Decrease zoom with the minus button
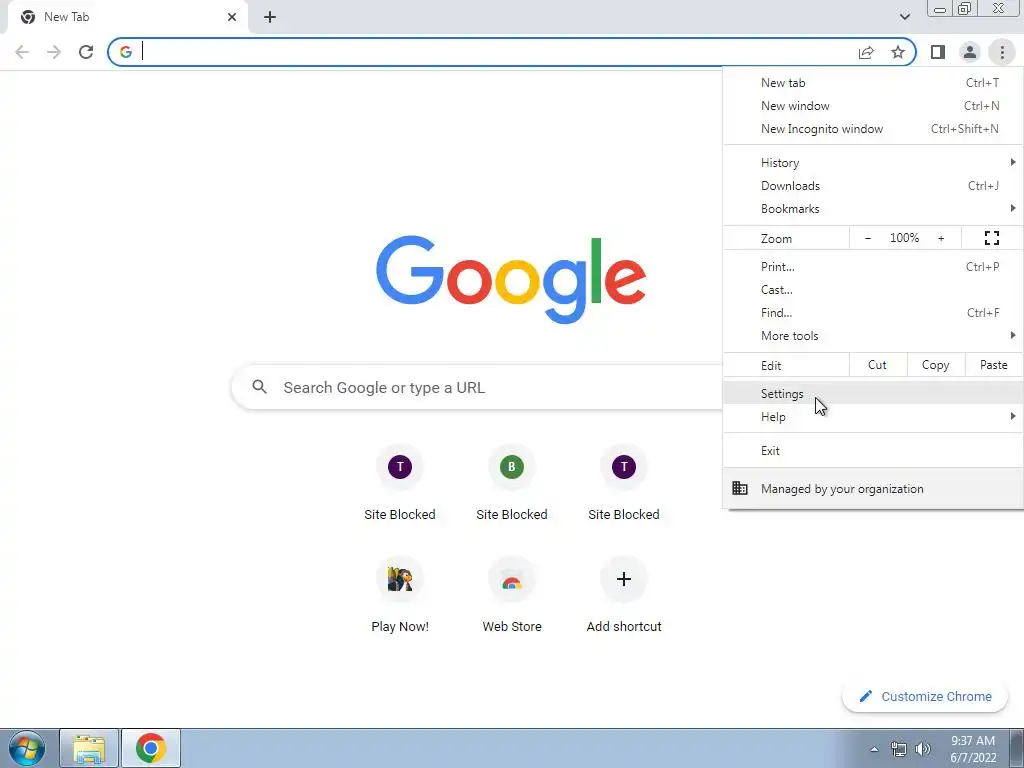The width and height of the screenshot is (1024, 768). point(868,238)
